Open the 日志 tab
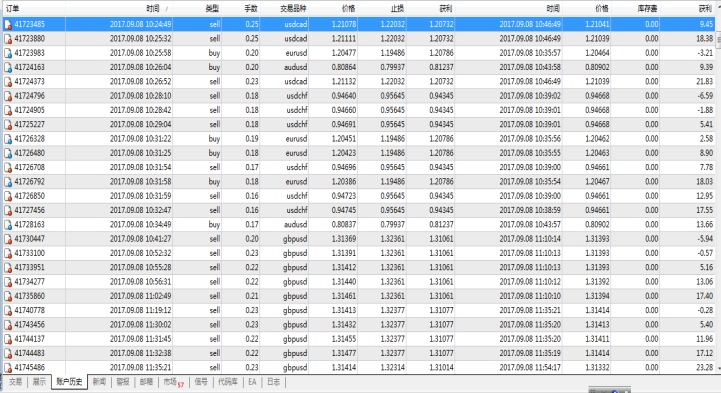 pos(274,382)
